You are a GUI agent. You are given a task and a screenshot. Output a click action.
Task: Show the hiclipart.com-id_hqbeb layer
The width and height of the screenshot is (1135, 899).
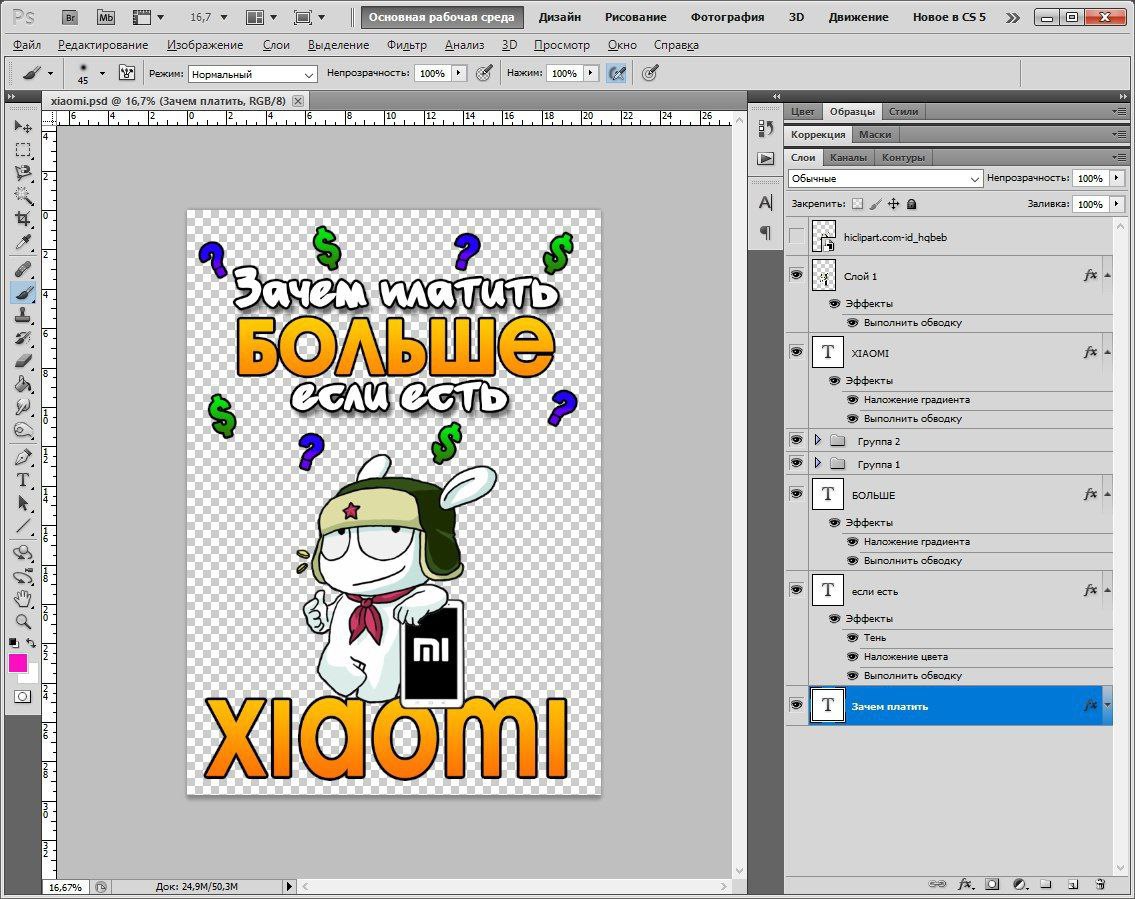796,236
